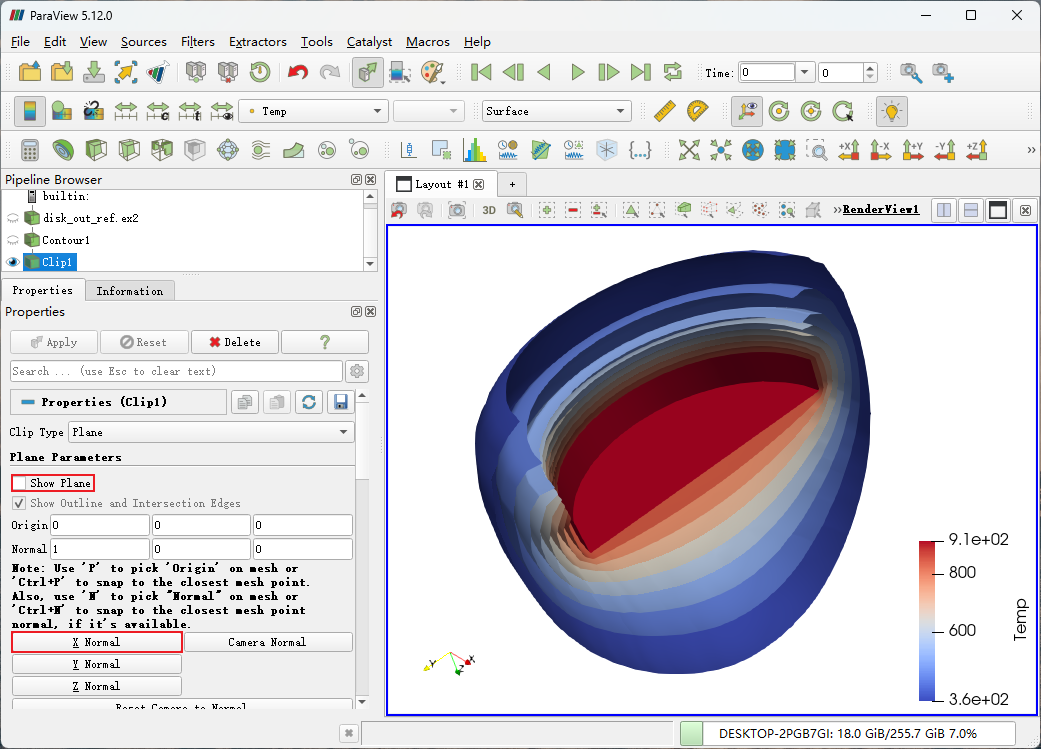Open the Temp coloring dropdown
This screenshot has height=749, width=1041.
(x=313, y=111)
